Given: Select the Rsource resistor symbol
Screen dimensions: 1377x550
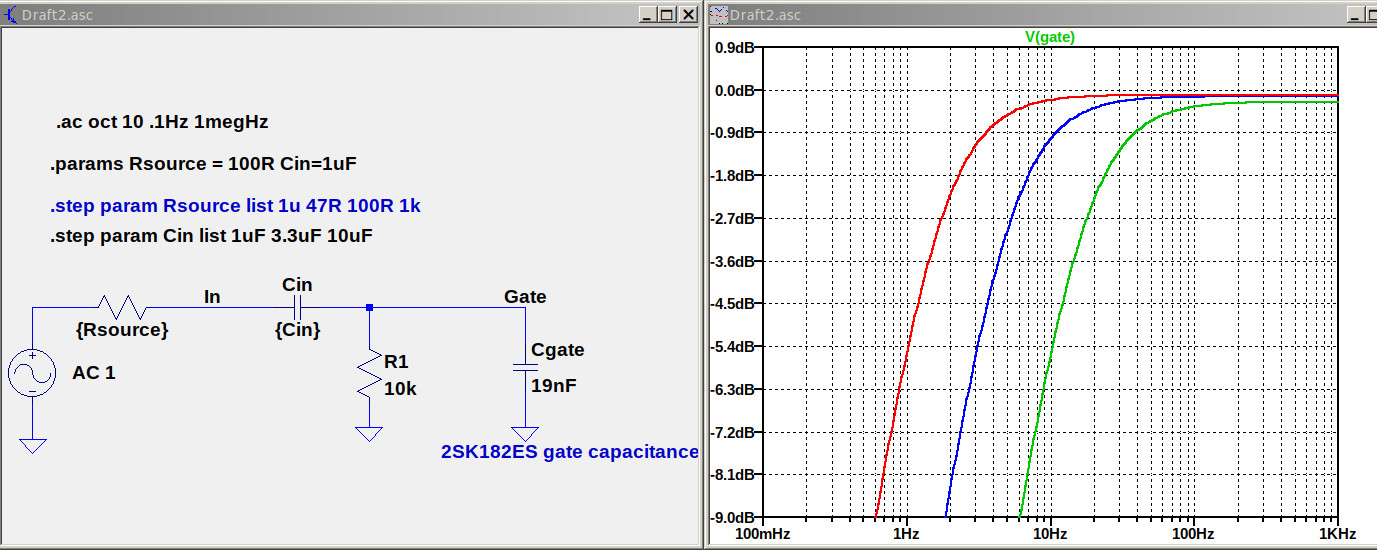Looking at the screenshot, I should [x=122, y=307].
